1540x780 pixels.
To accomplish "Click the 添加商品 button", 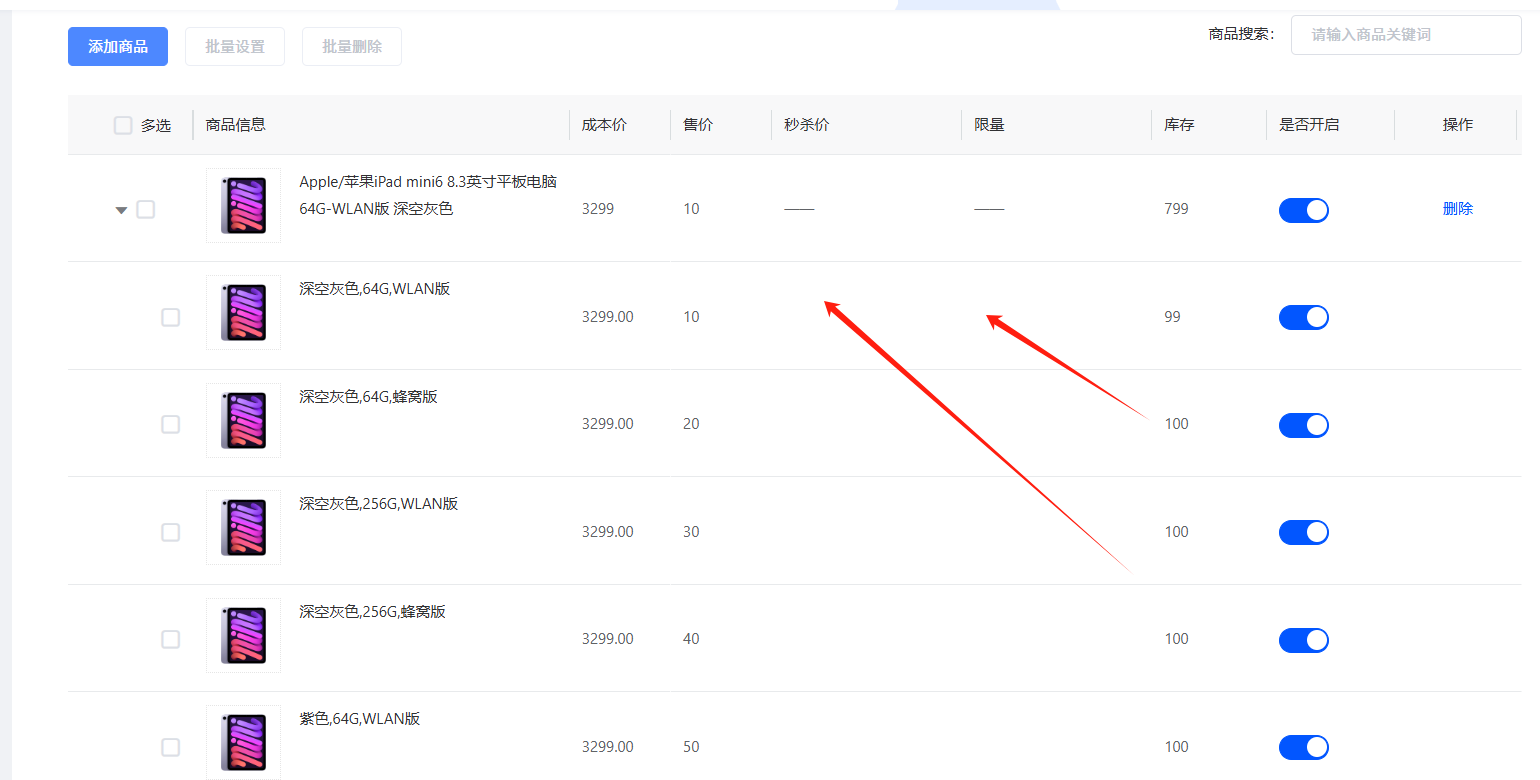I will 118,46.
